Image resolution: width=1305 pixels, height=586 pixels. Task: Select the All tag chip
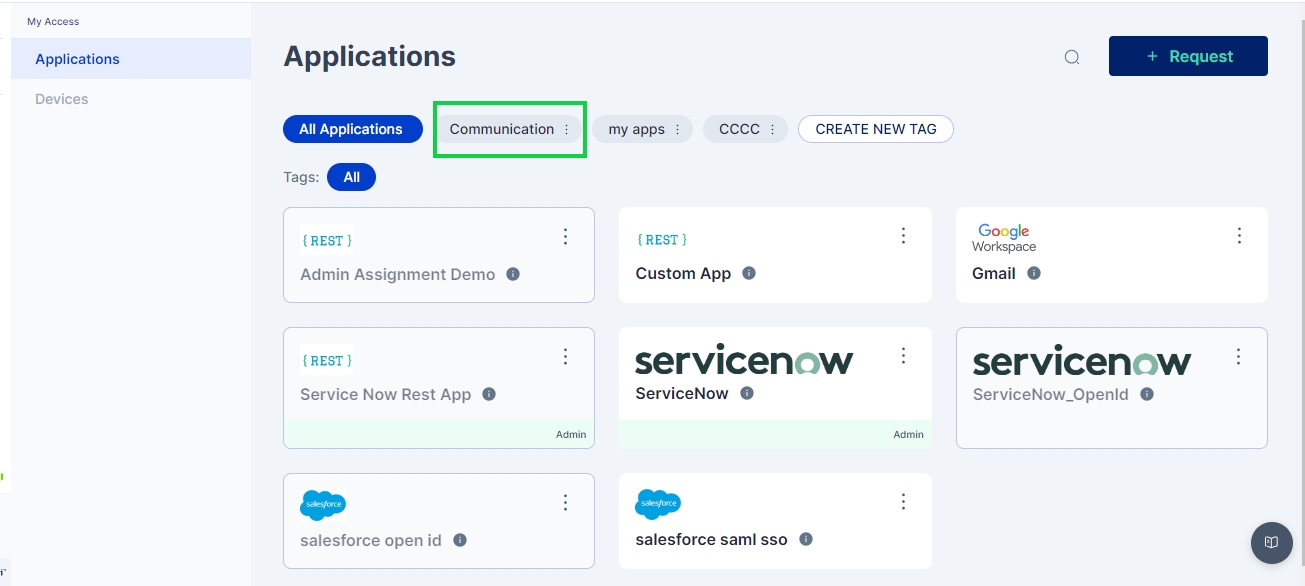(x=351, y=177)
